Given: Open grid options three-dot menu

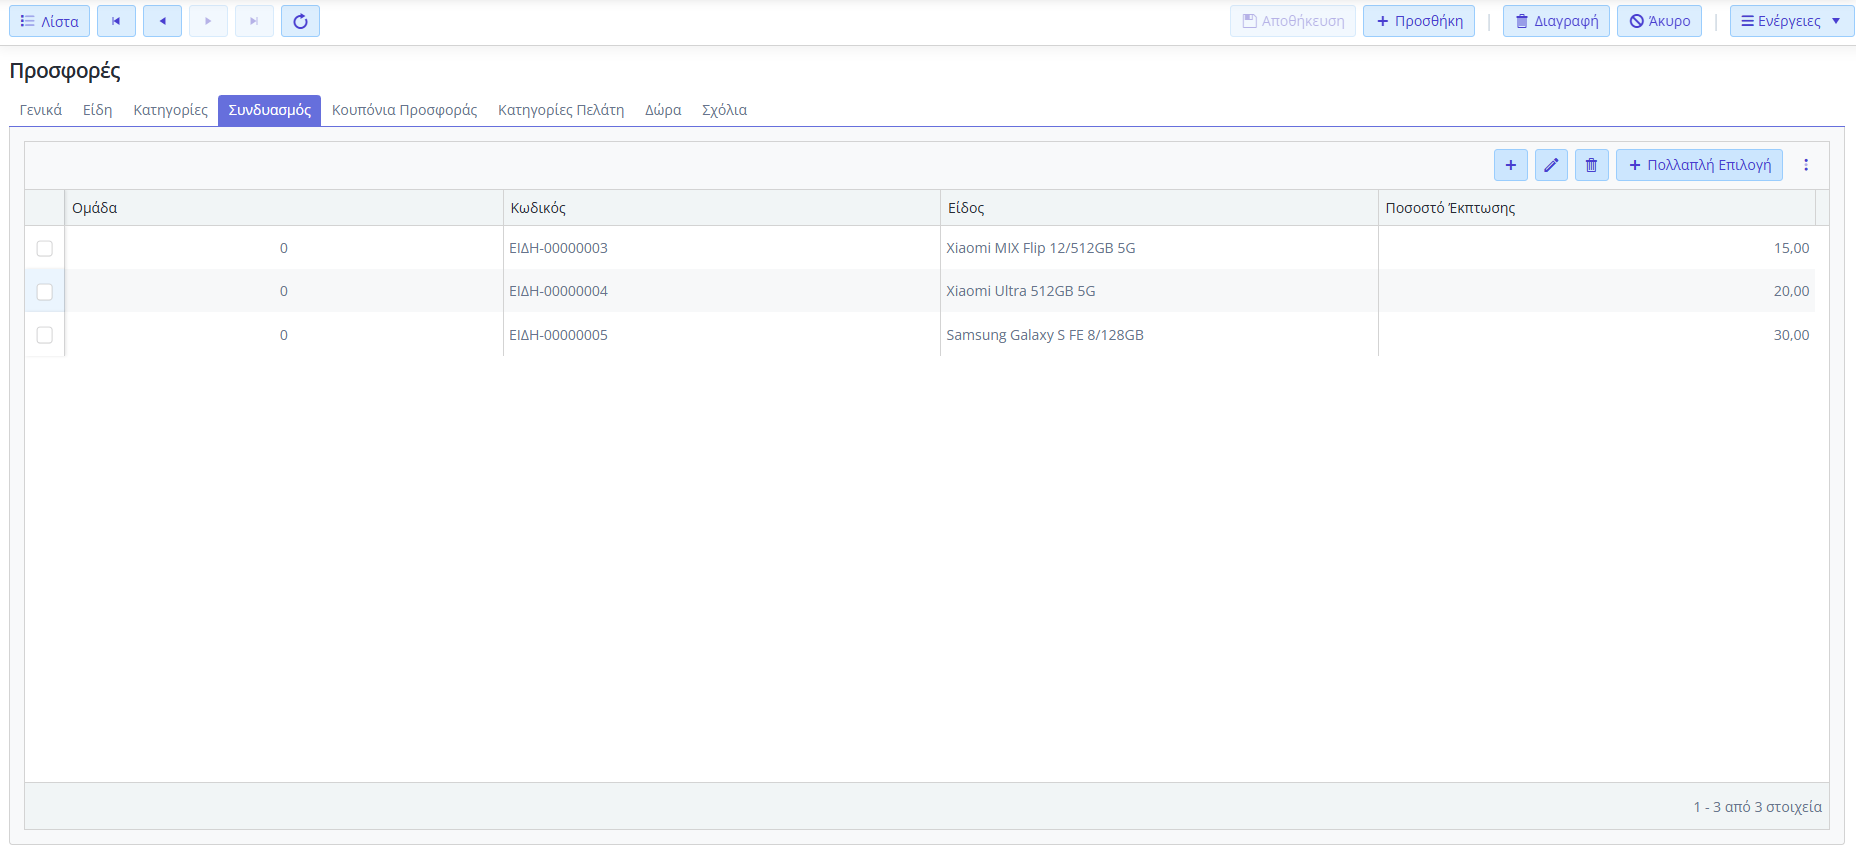Looking at the screenshot, I should [1805, 165].
